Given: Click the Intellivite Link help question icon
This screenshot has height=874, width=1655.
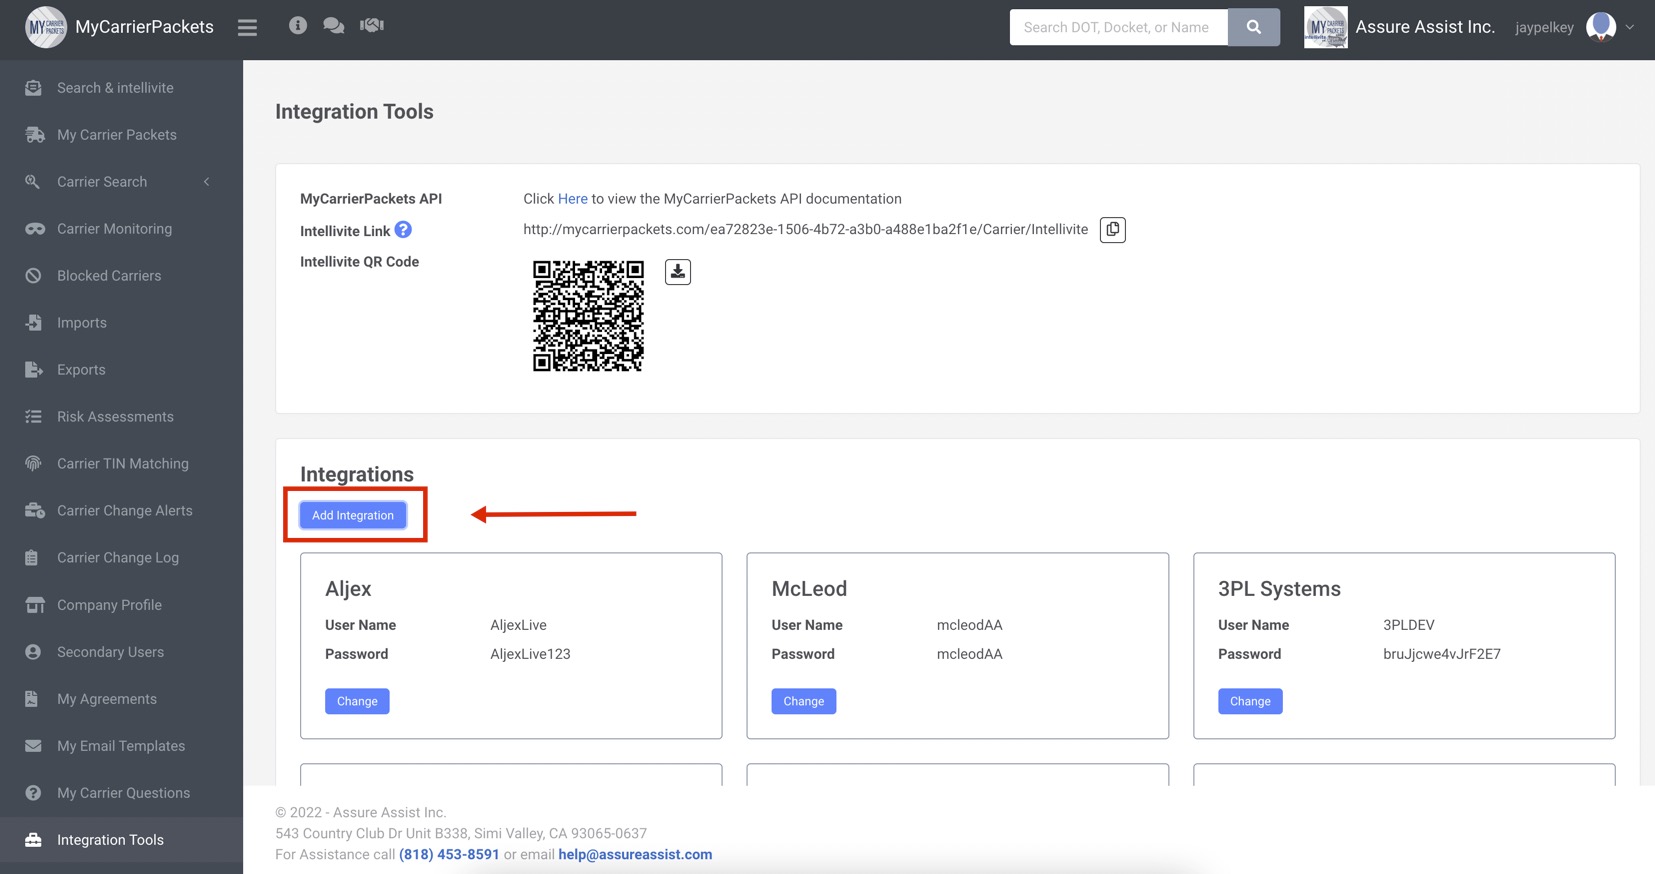Looking at the screenshot, I should [x=403, y=230].
